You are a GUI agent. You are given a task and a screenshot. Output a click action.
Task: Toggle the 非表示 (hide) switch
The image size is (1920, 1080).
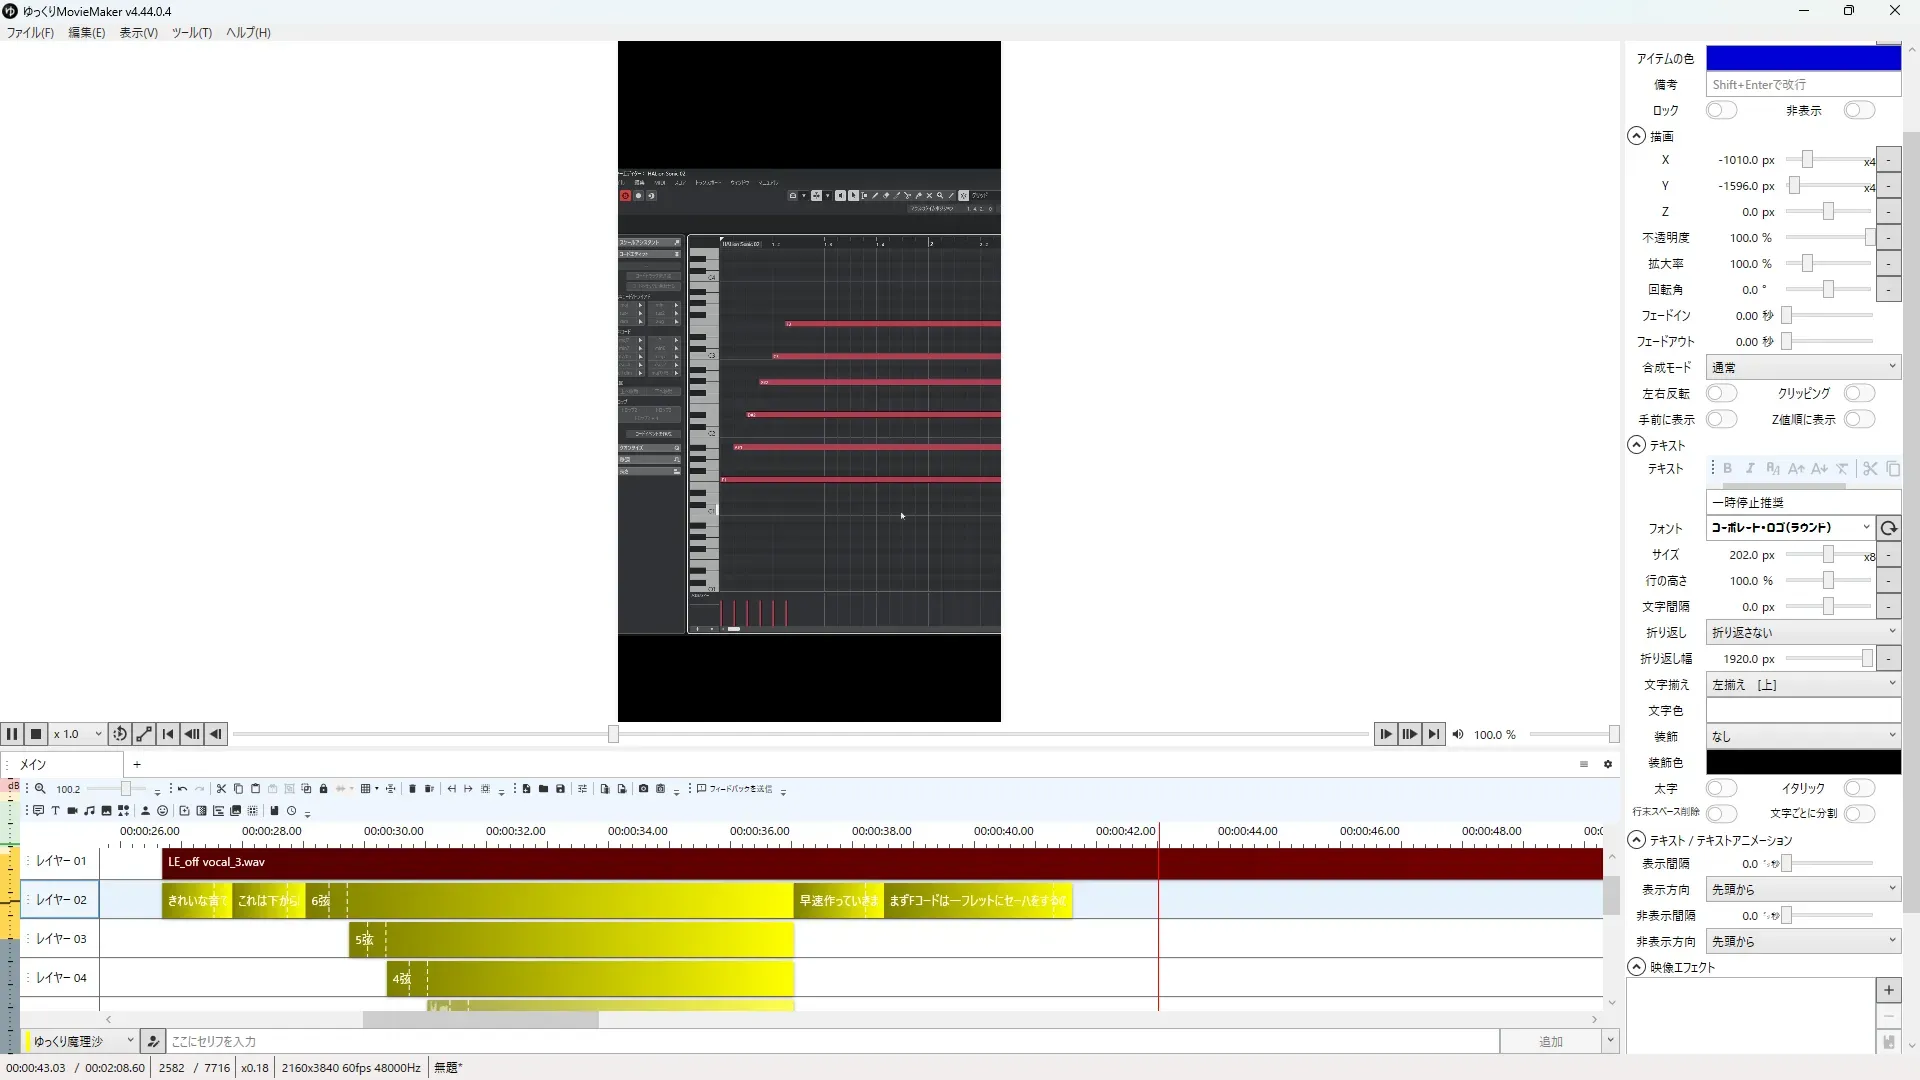coord(1858,110)
